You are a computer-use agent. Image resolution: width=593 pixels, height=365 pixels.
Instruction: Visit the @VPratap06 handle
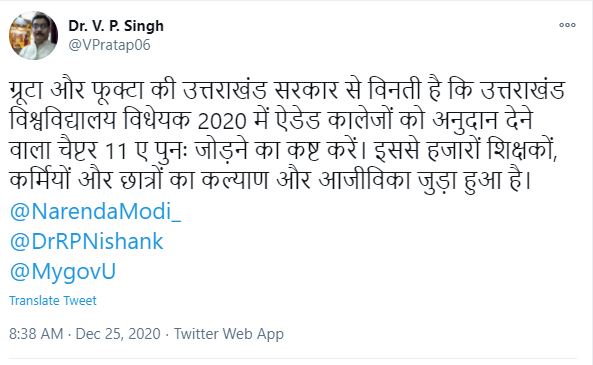[x=109, y=45]
